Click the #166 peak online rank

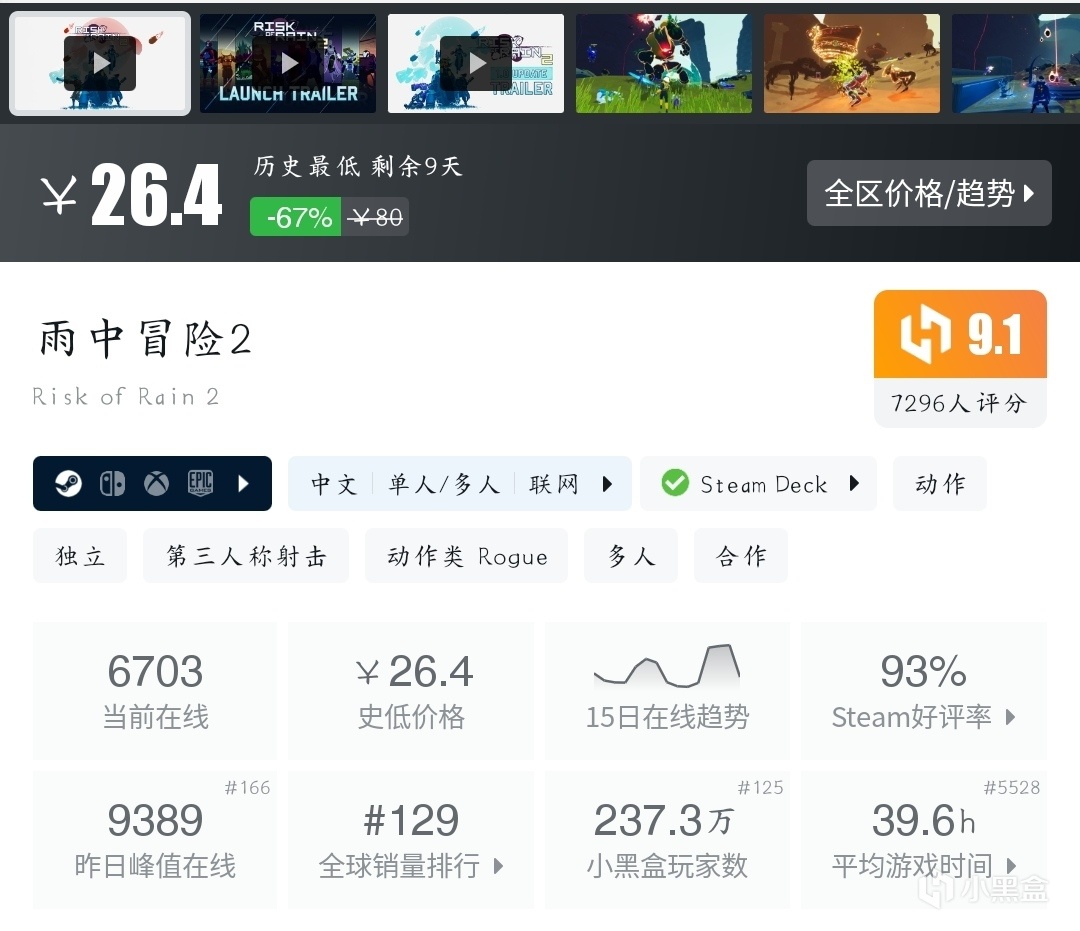(247, 788)
